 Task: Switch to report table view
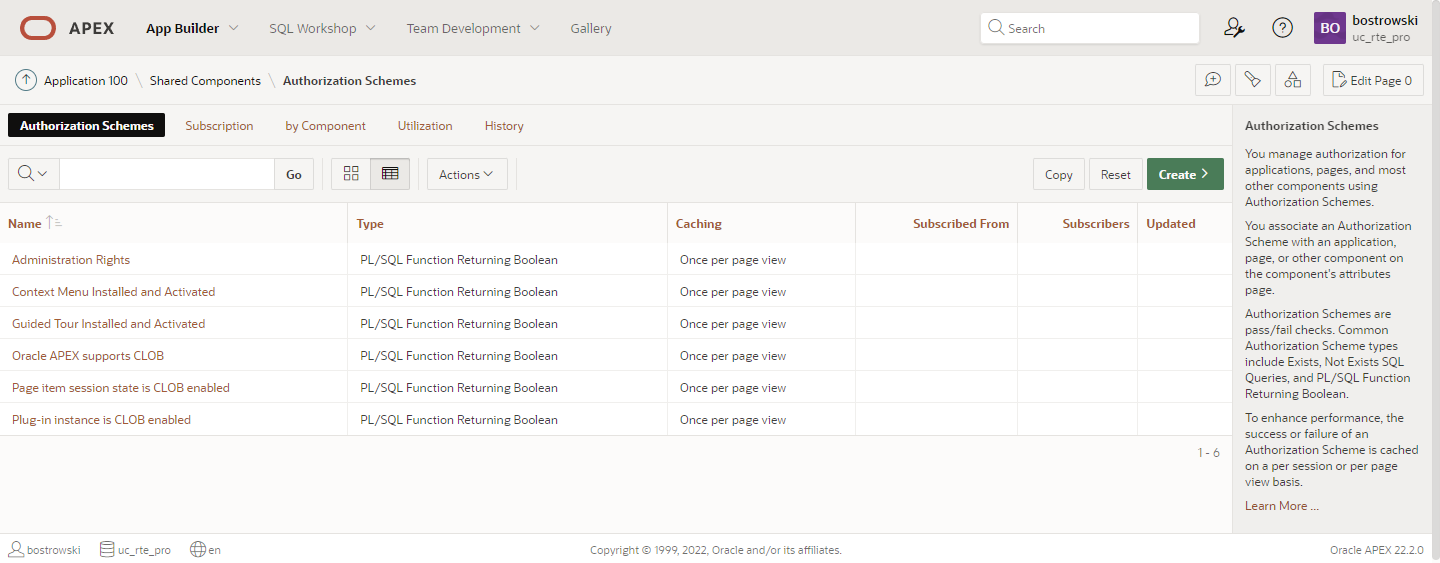(x=390, y=174)
